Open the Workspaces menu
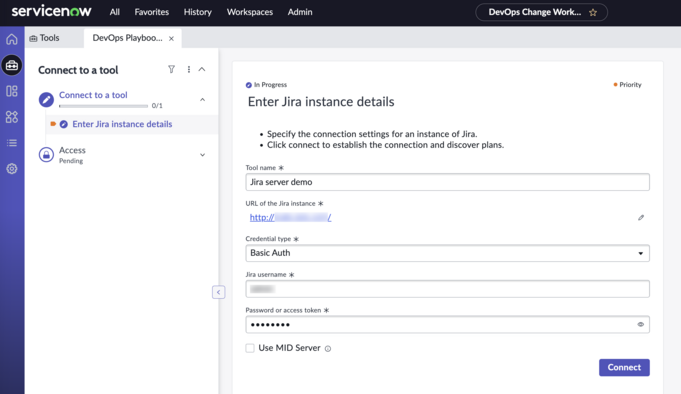Viewport: 681px width, 394px height. 250,12
